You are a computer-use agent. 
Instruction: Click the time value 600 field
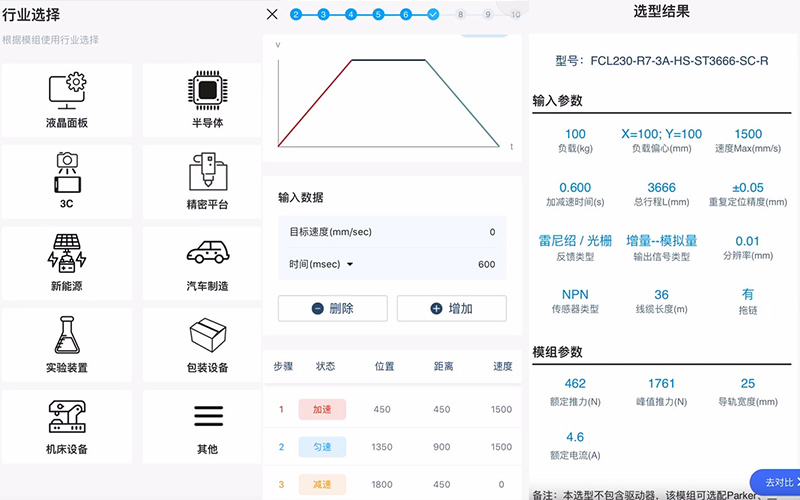pyautogui.click(x=486, y=264)
